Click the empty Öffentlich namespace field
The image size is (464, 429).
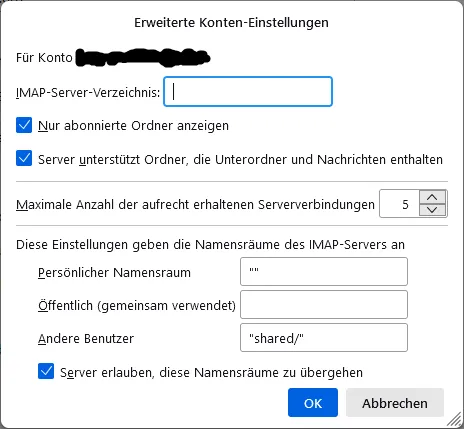324,304
